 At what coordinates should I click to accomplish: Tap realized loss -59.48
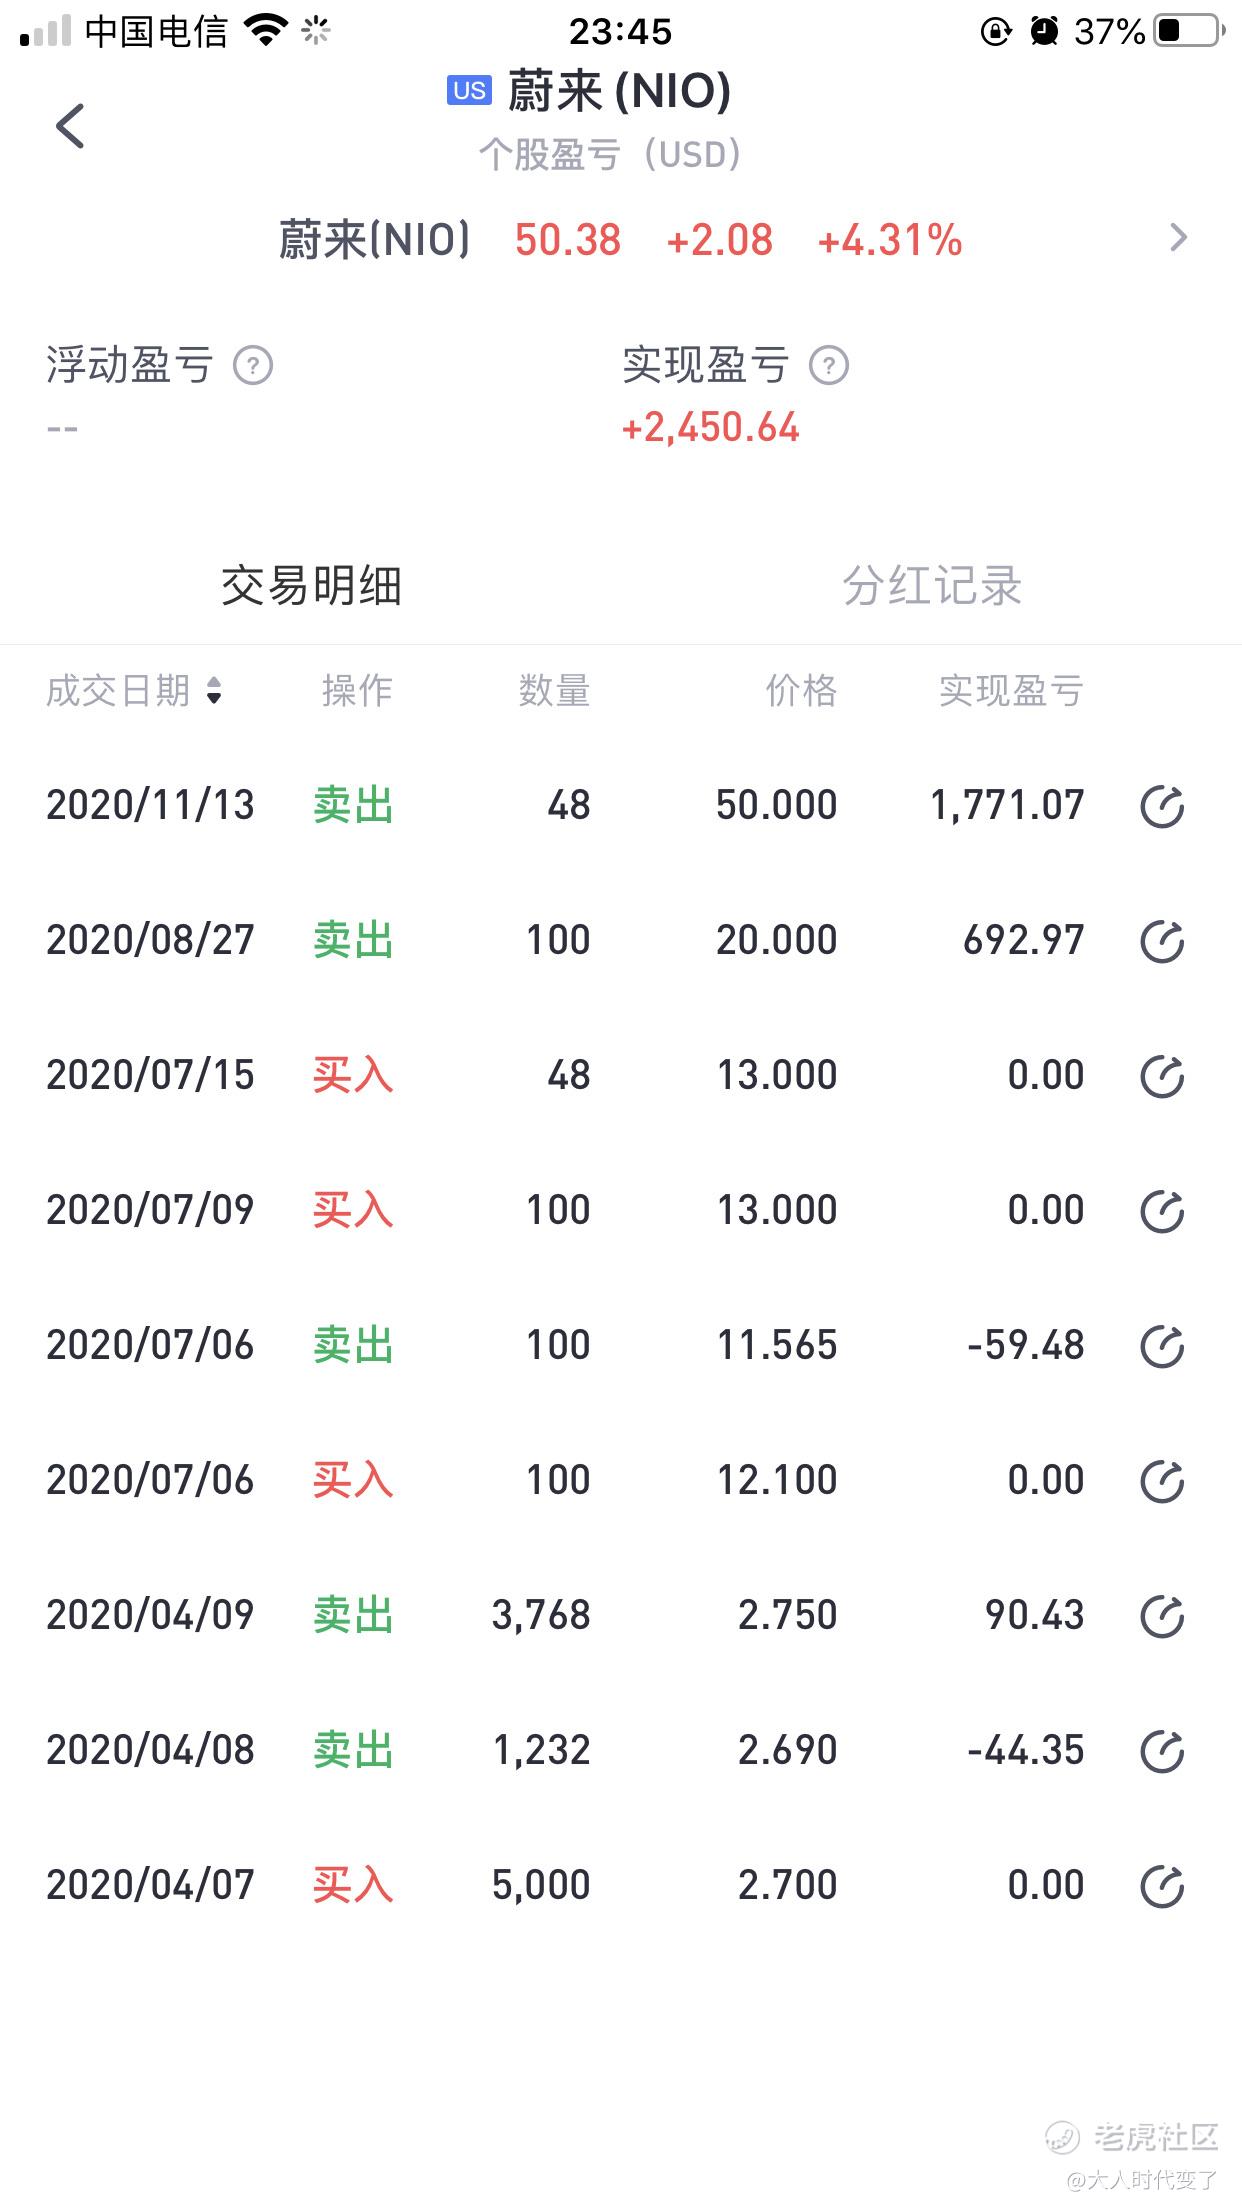coord(1026,1345)
